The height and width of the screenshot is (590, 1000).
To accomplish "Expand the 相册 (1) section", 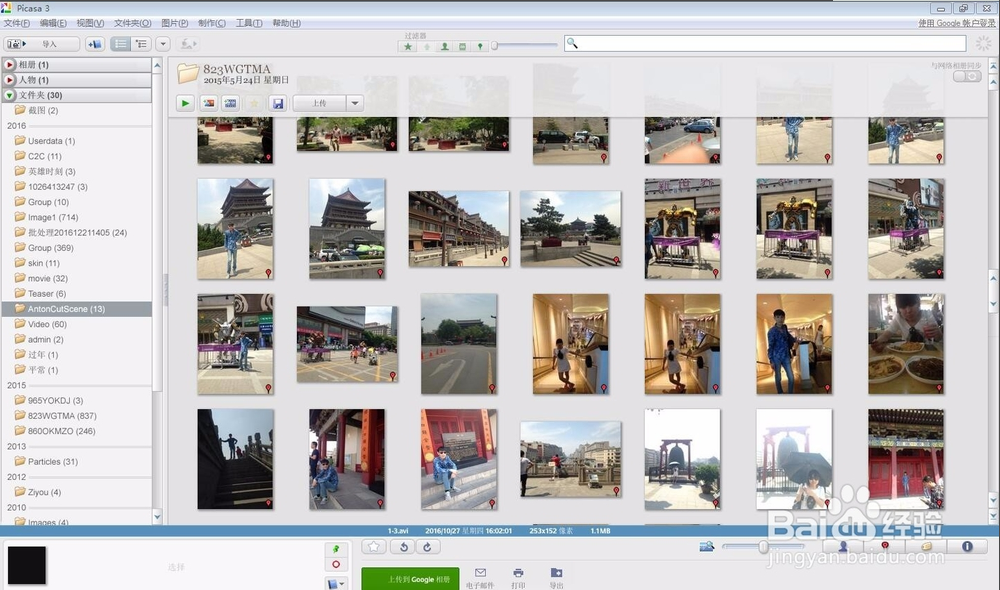I will (x=10, y=65).
